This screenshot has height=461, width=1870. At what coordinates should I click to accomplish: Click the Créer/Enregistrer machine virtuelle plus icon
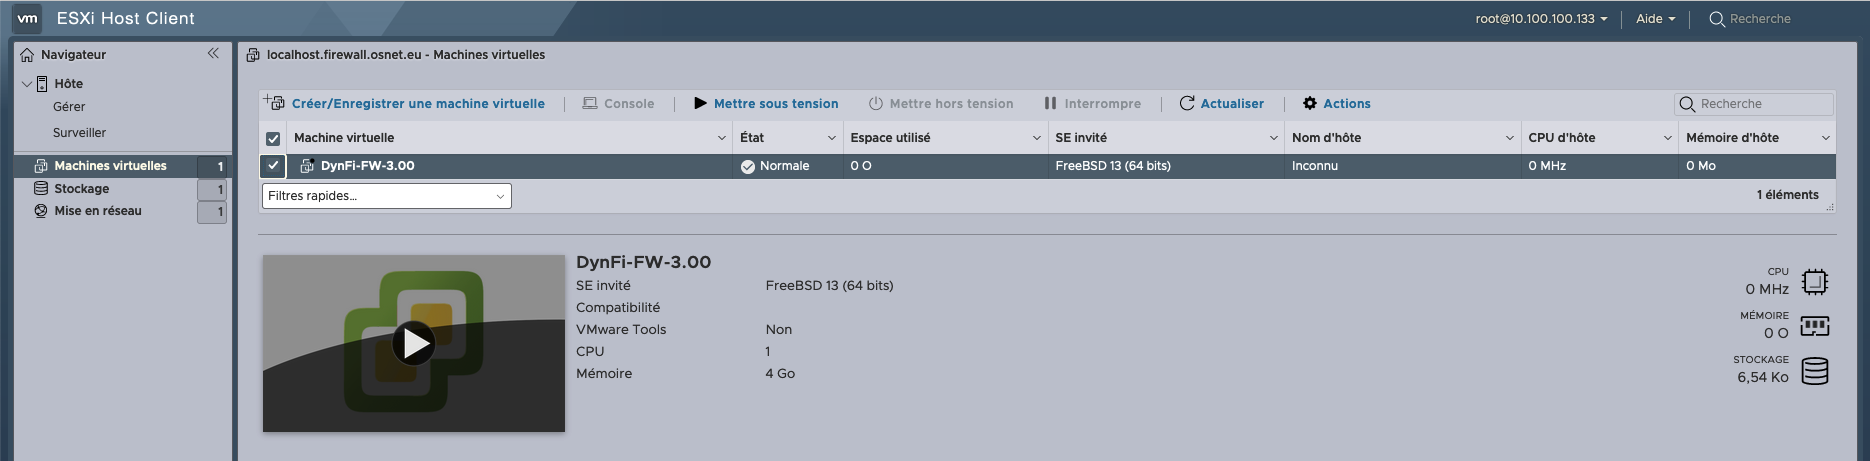(x=274, y=102)
